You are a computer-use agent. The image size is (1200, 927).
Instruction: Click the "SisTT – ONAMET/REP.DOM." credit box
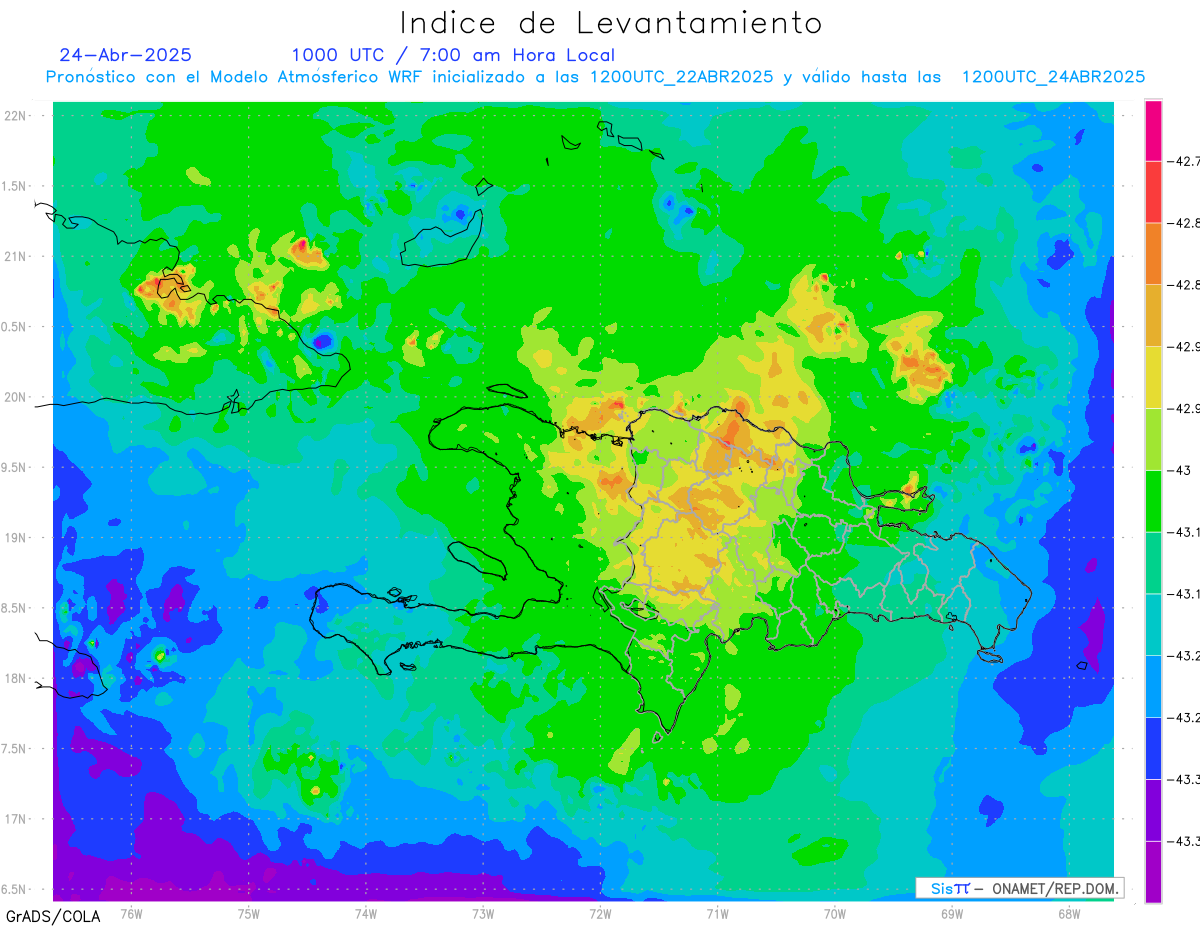click(1019, 888)
